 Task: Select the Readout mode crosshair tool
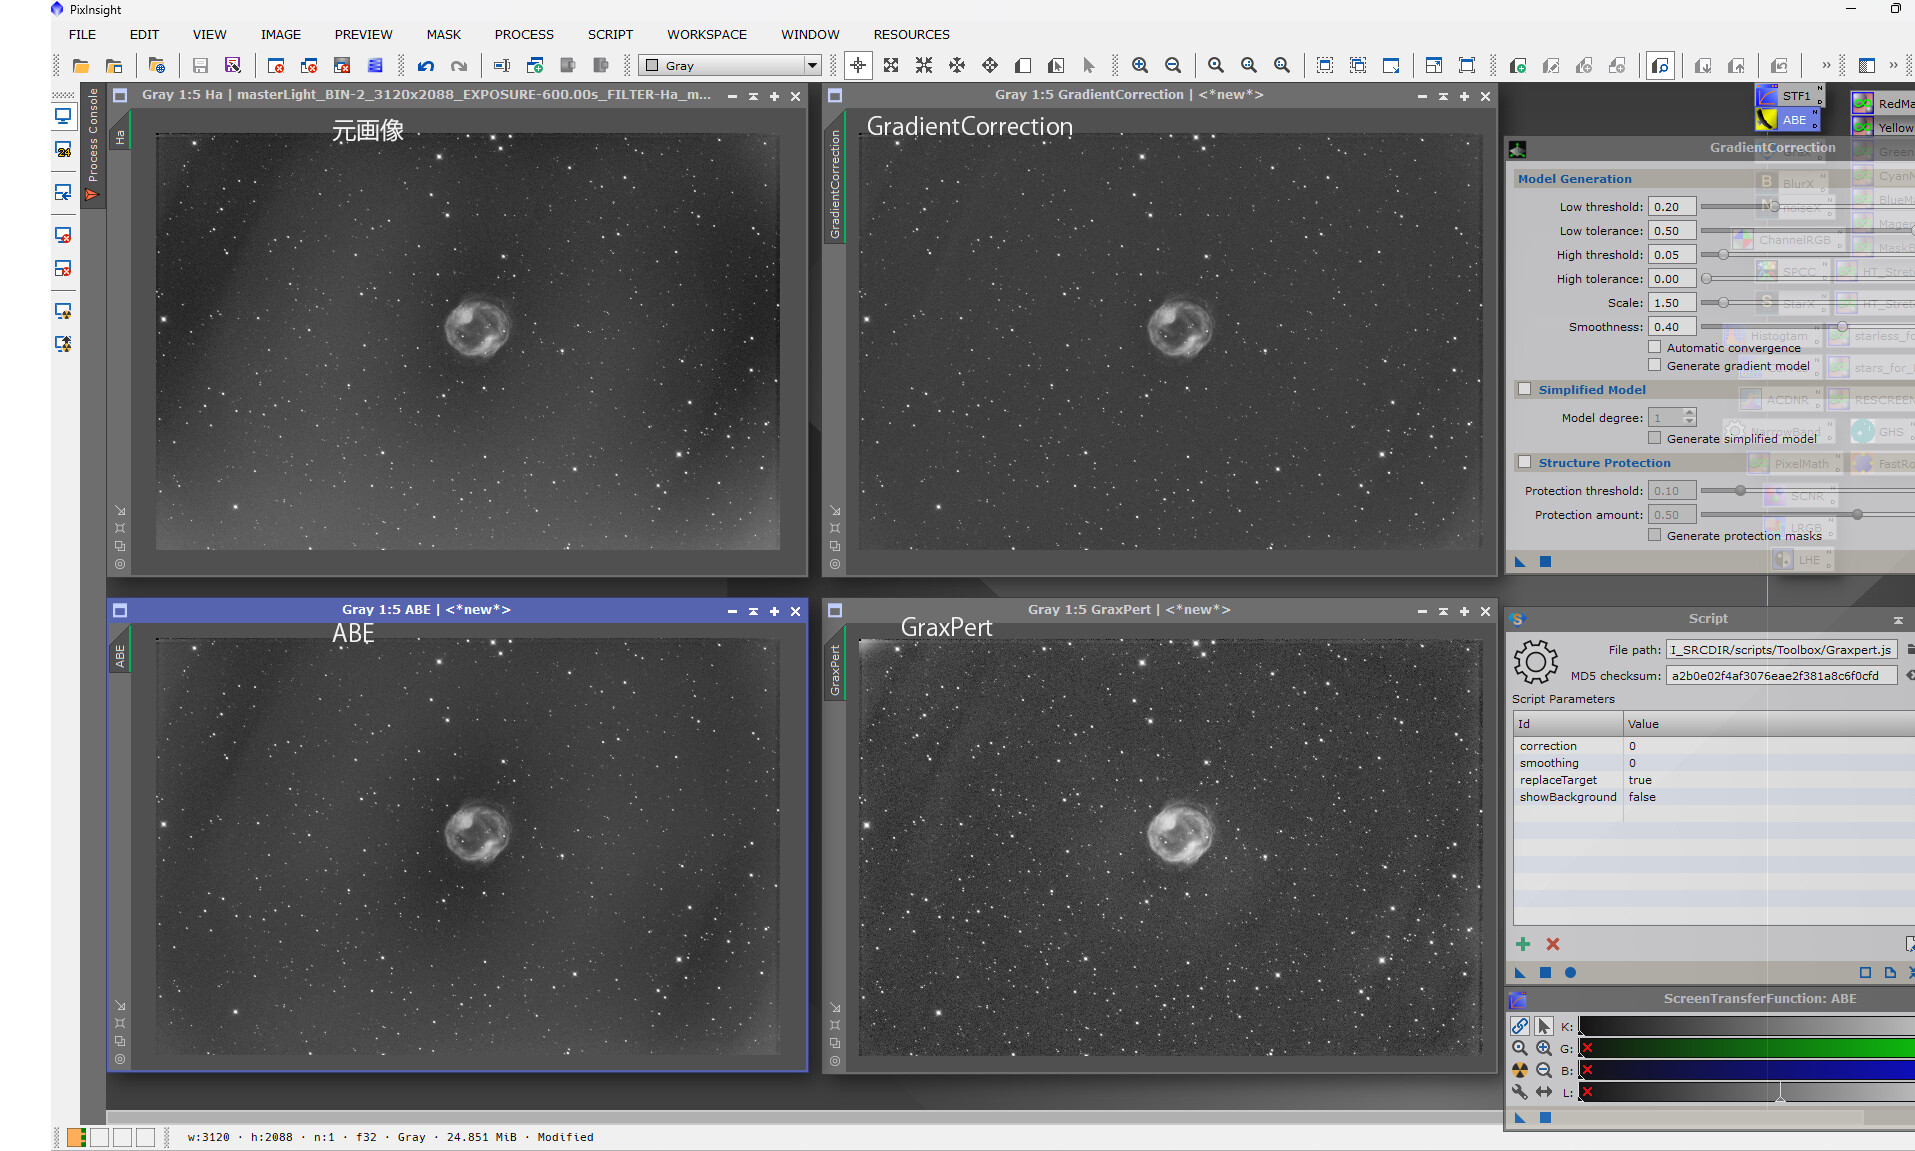pyautogui.click(x=858, y=66)
